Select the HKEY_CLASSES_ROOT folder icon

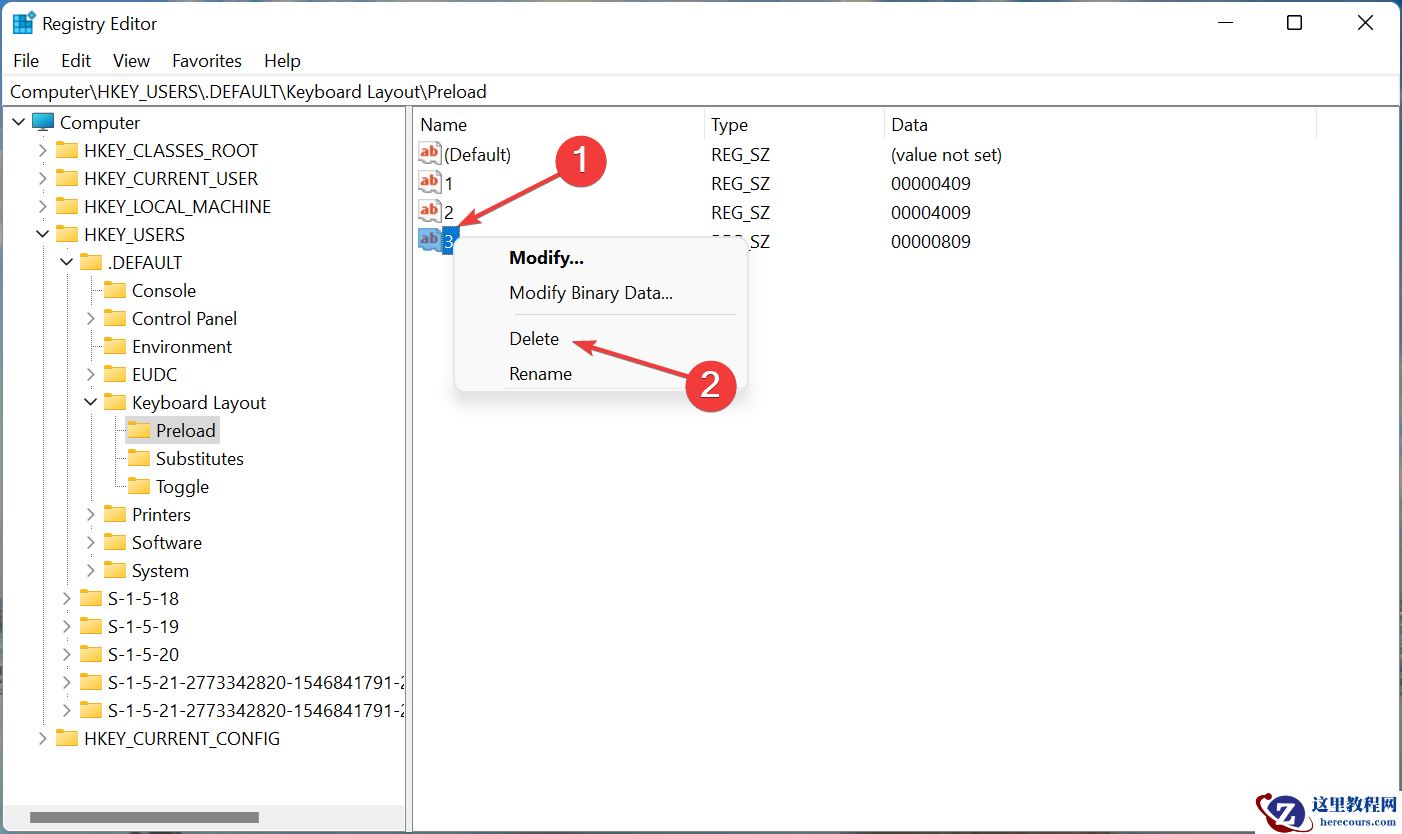[x=67, y=150]
